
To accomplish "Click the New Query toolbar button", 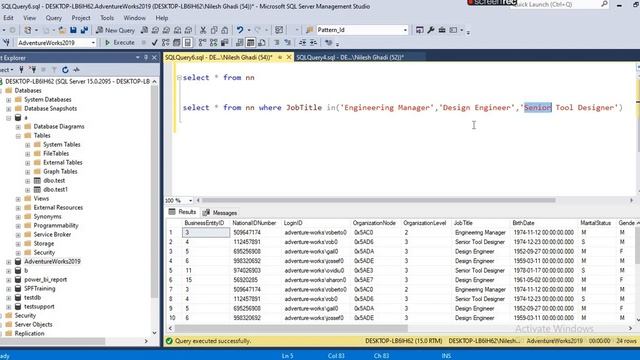I will click(x=116, y=30).
